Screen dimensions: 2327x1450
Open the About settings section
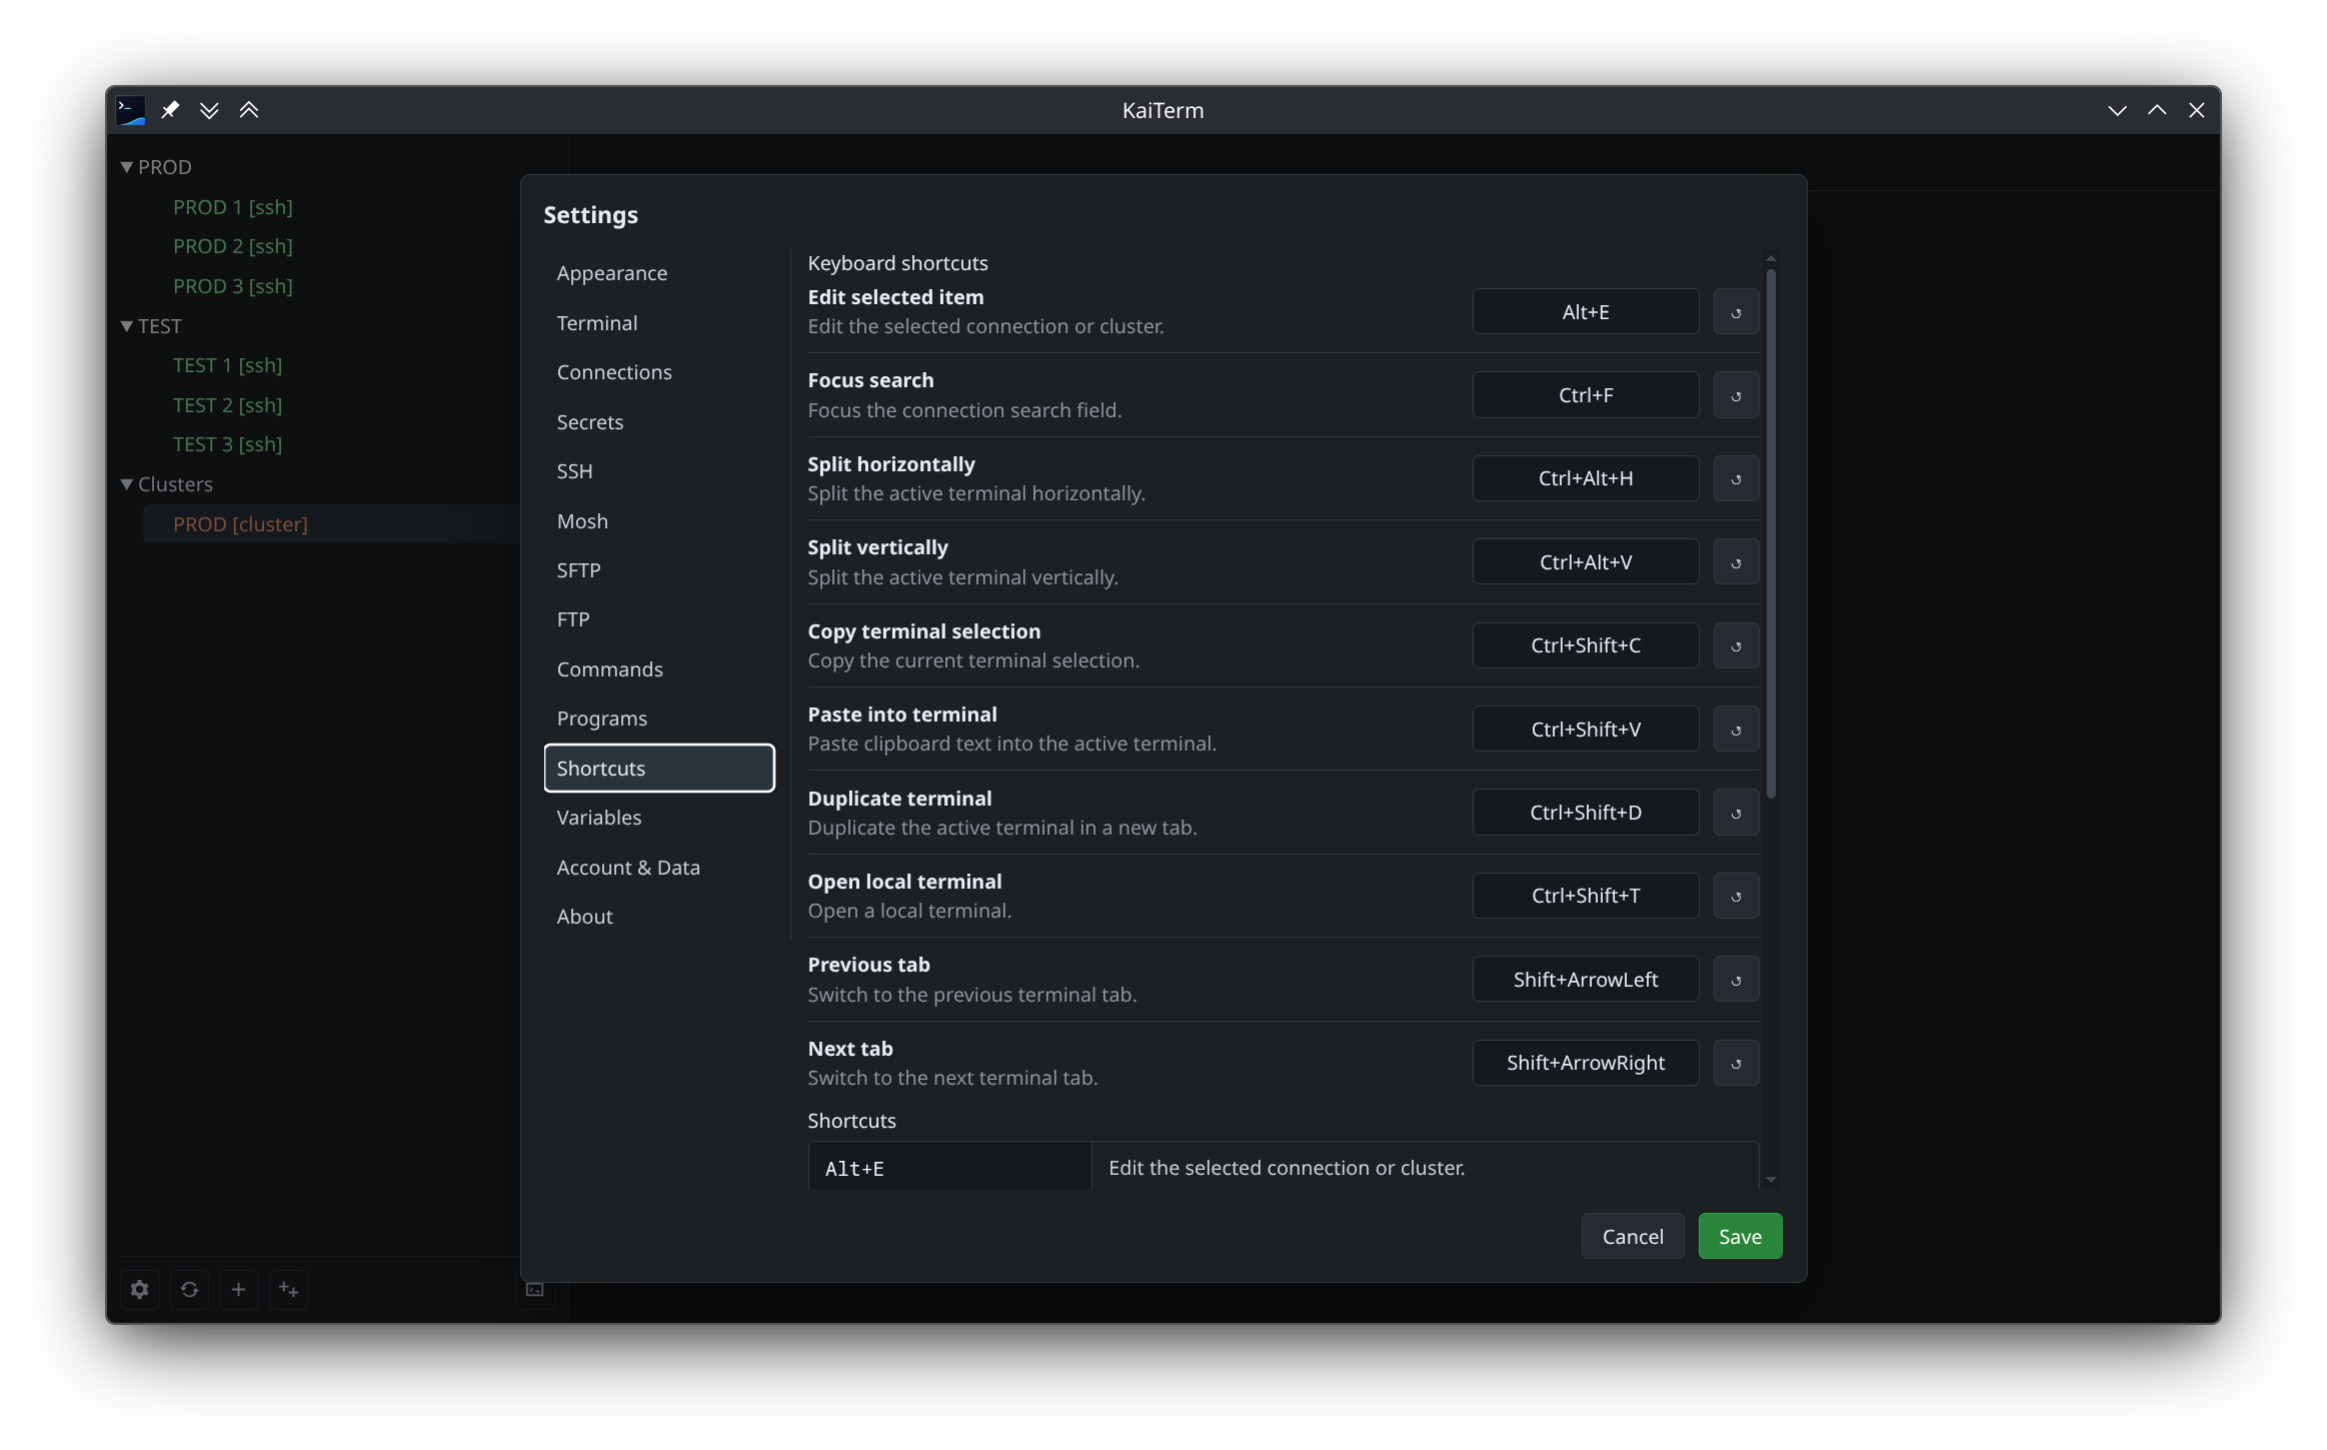click(x=659, y=916)
